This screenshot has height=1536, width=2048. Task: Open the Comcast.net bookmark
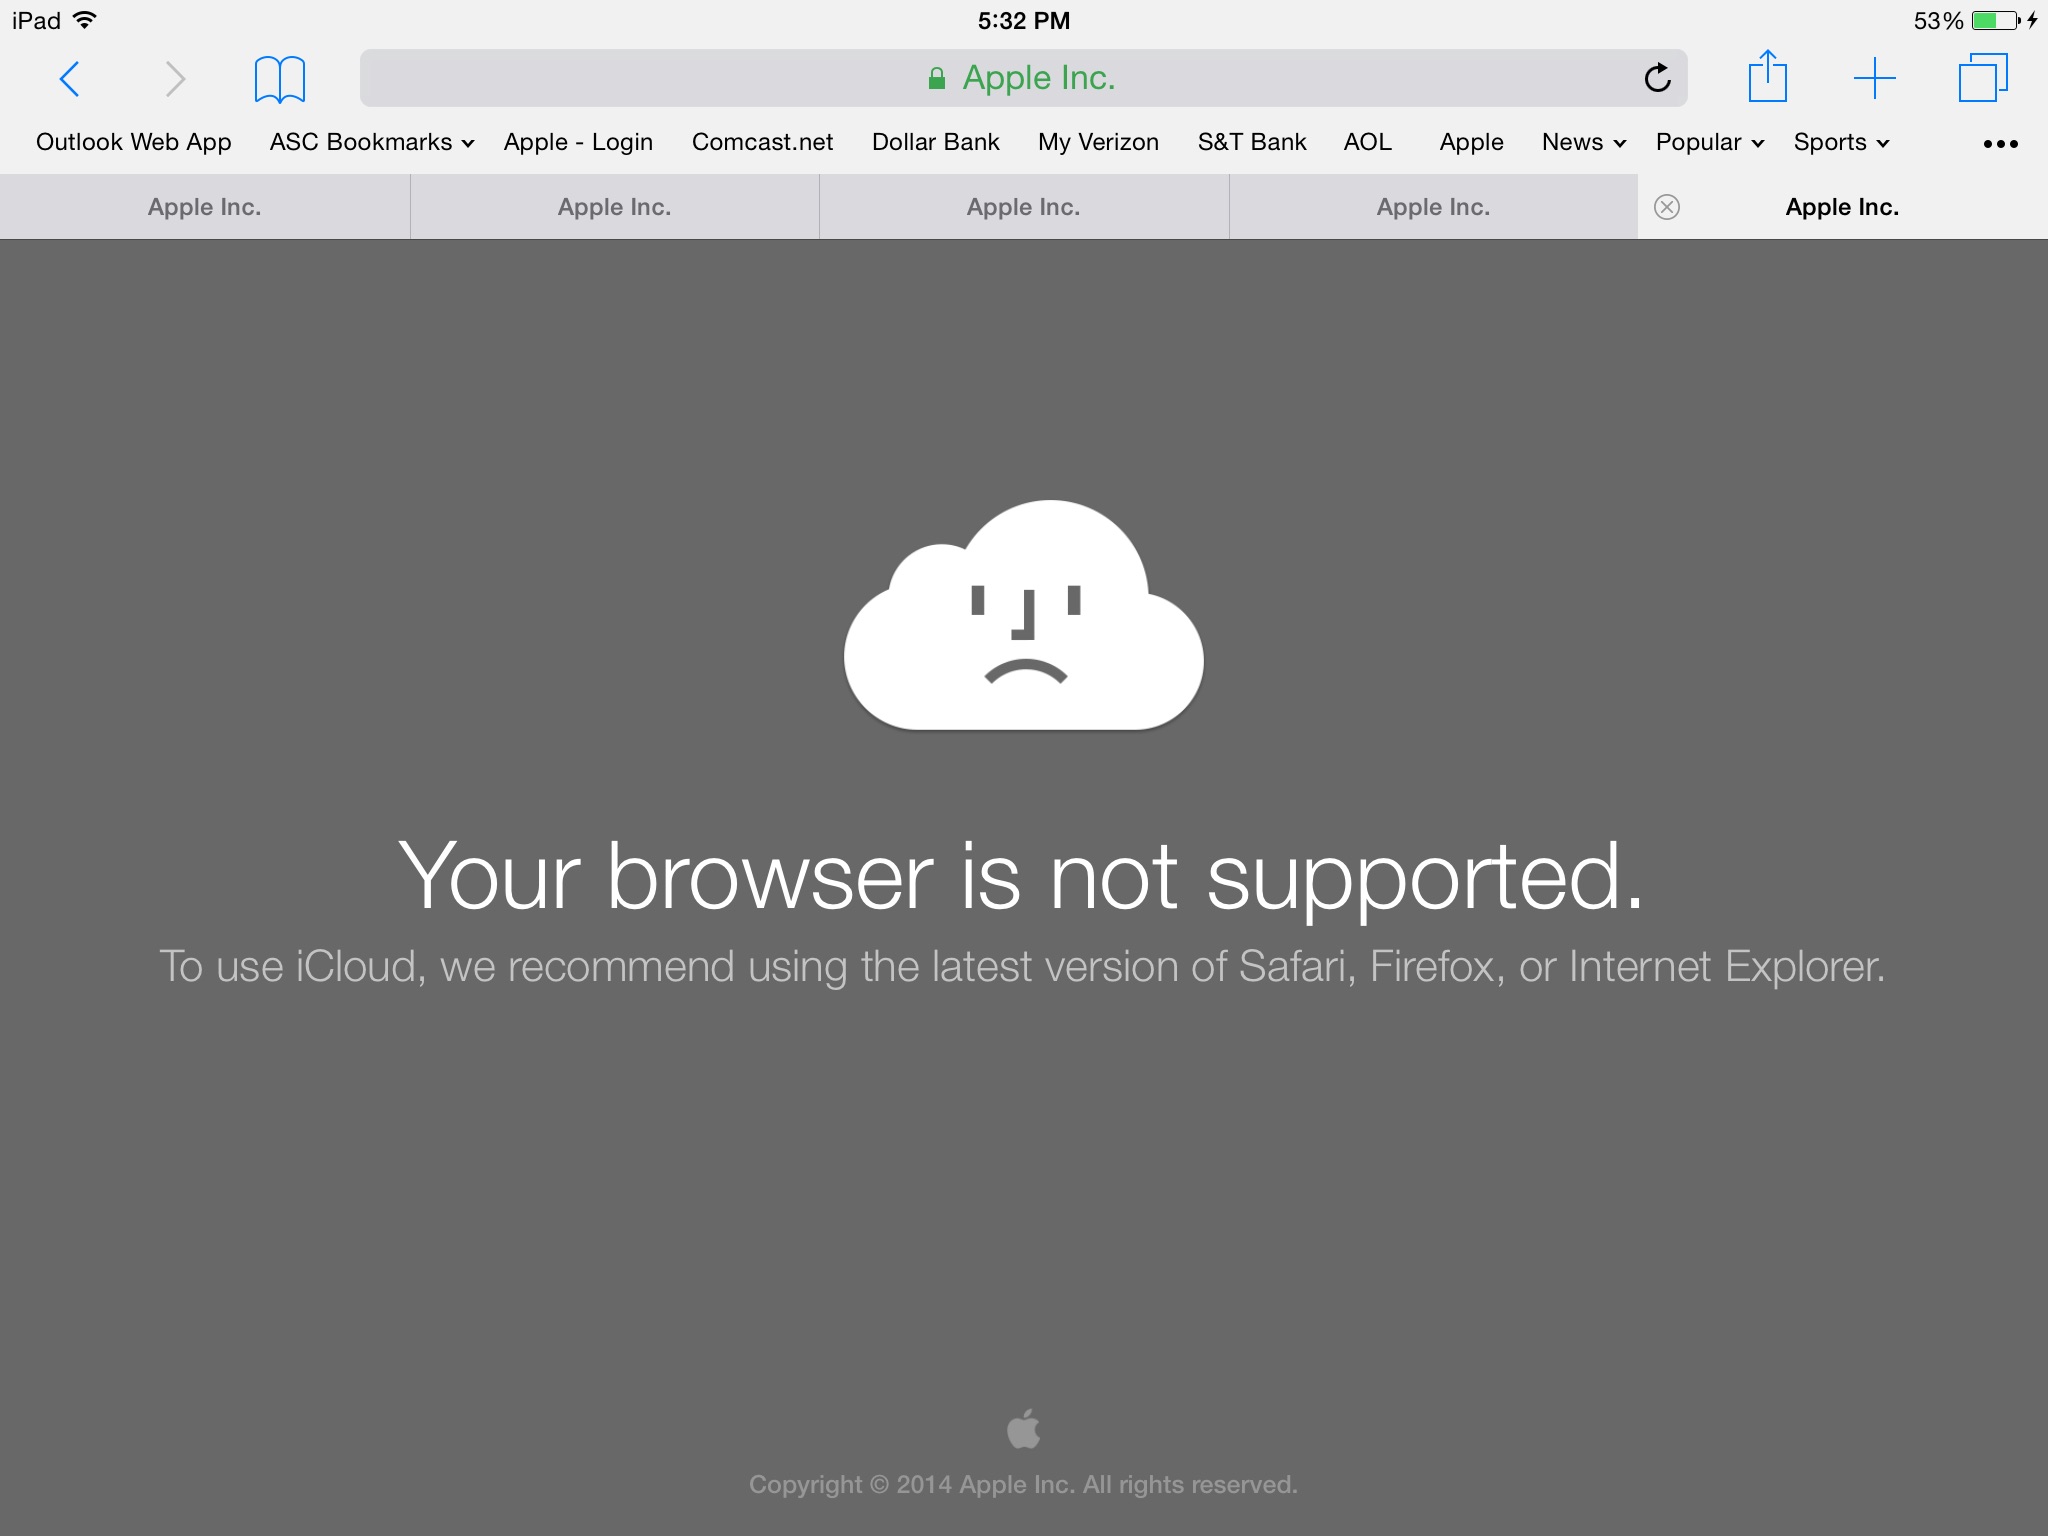(762, 142)
